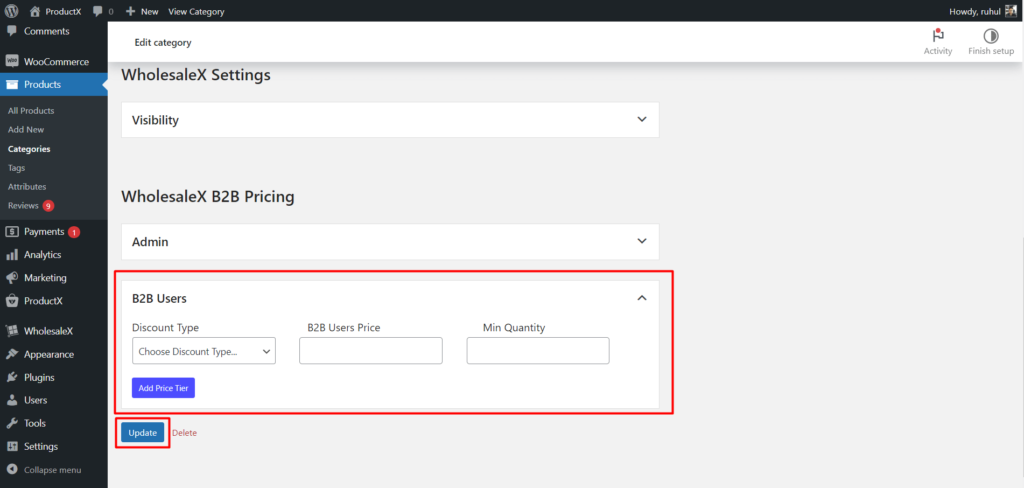Click the Products sidebar icon
Image resolution: width=1024 pixels, height=488 pixels.
coord(12,84)
